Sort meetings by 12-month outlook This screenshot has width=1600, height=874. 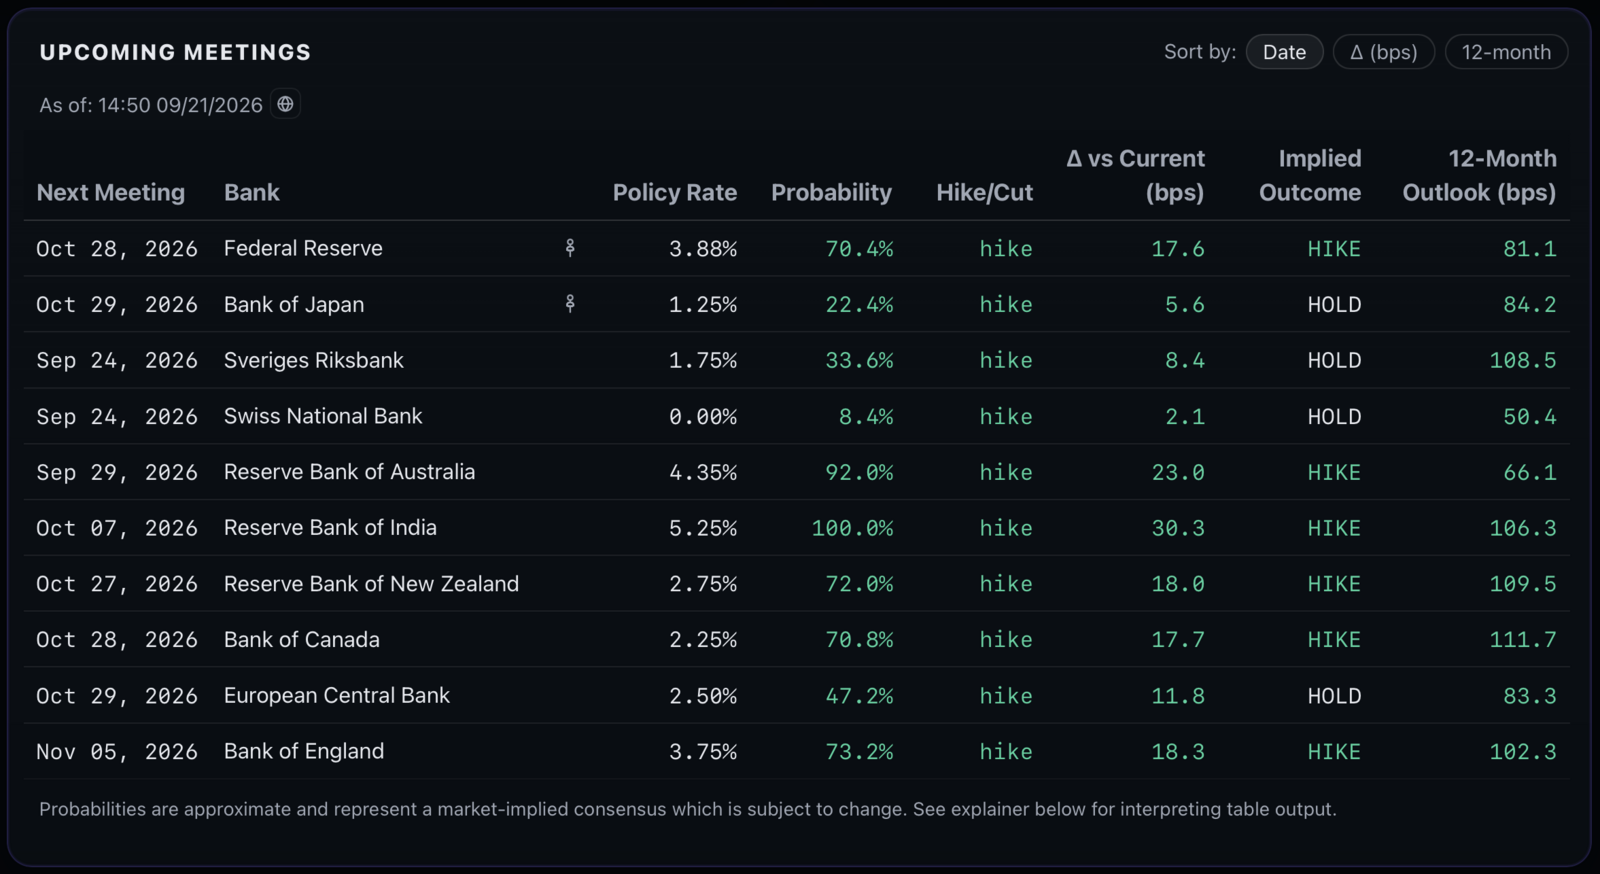[x=1506, y=52]
